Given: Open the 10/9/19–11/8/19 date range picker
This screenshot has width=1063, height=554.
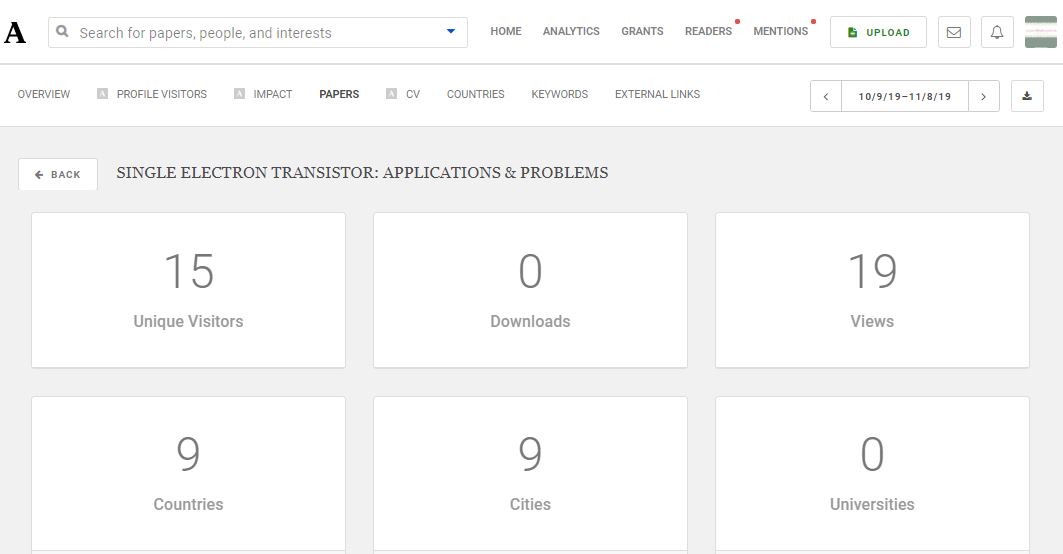Looking at the screenshot, I should 904,96.
